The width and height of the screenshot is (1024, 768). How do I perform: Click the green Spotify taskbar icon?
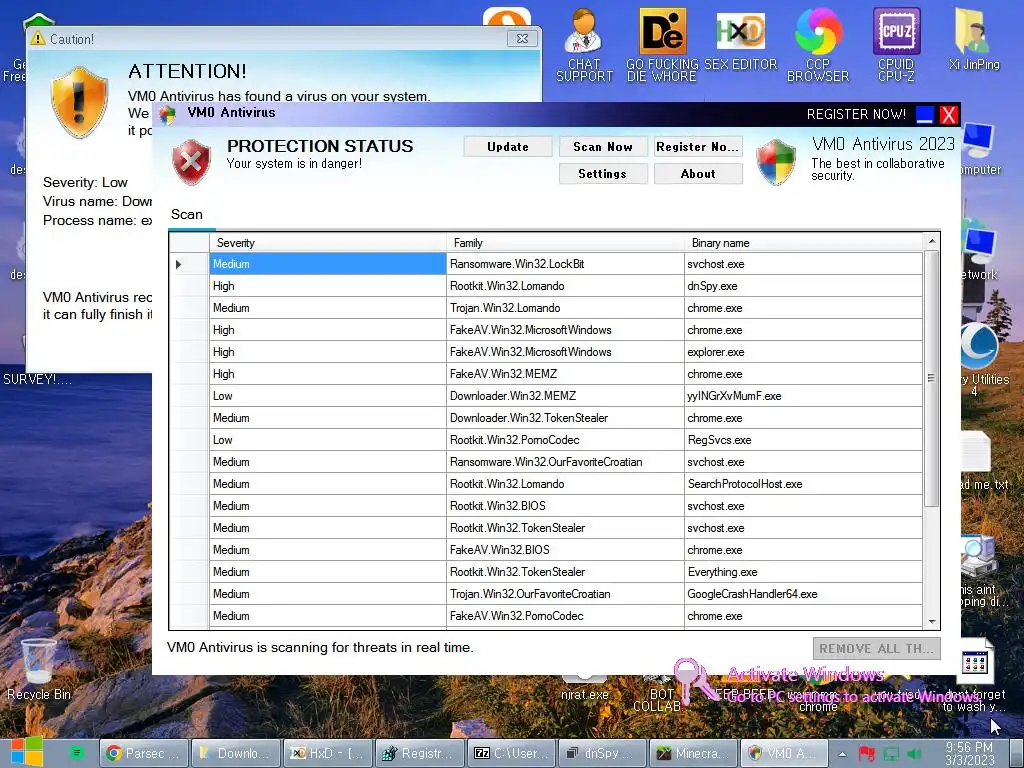(x=77, y=753)
